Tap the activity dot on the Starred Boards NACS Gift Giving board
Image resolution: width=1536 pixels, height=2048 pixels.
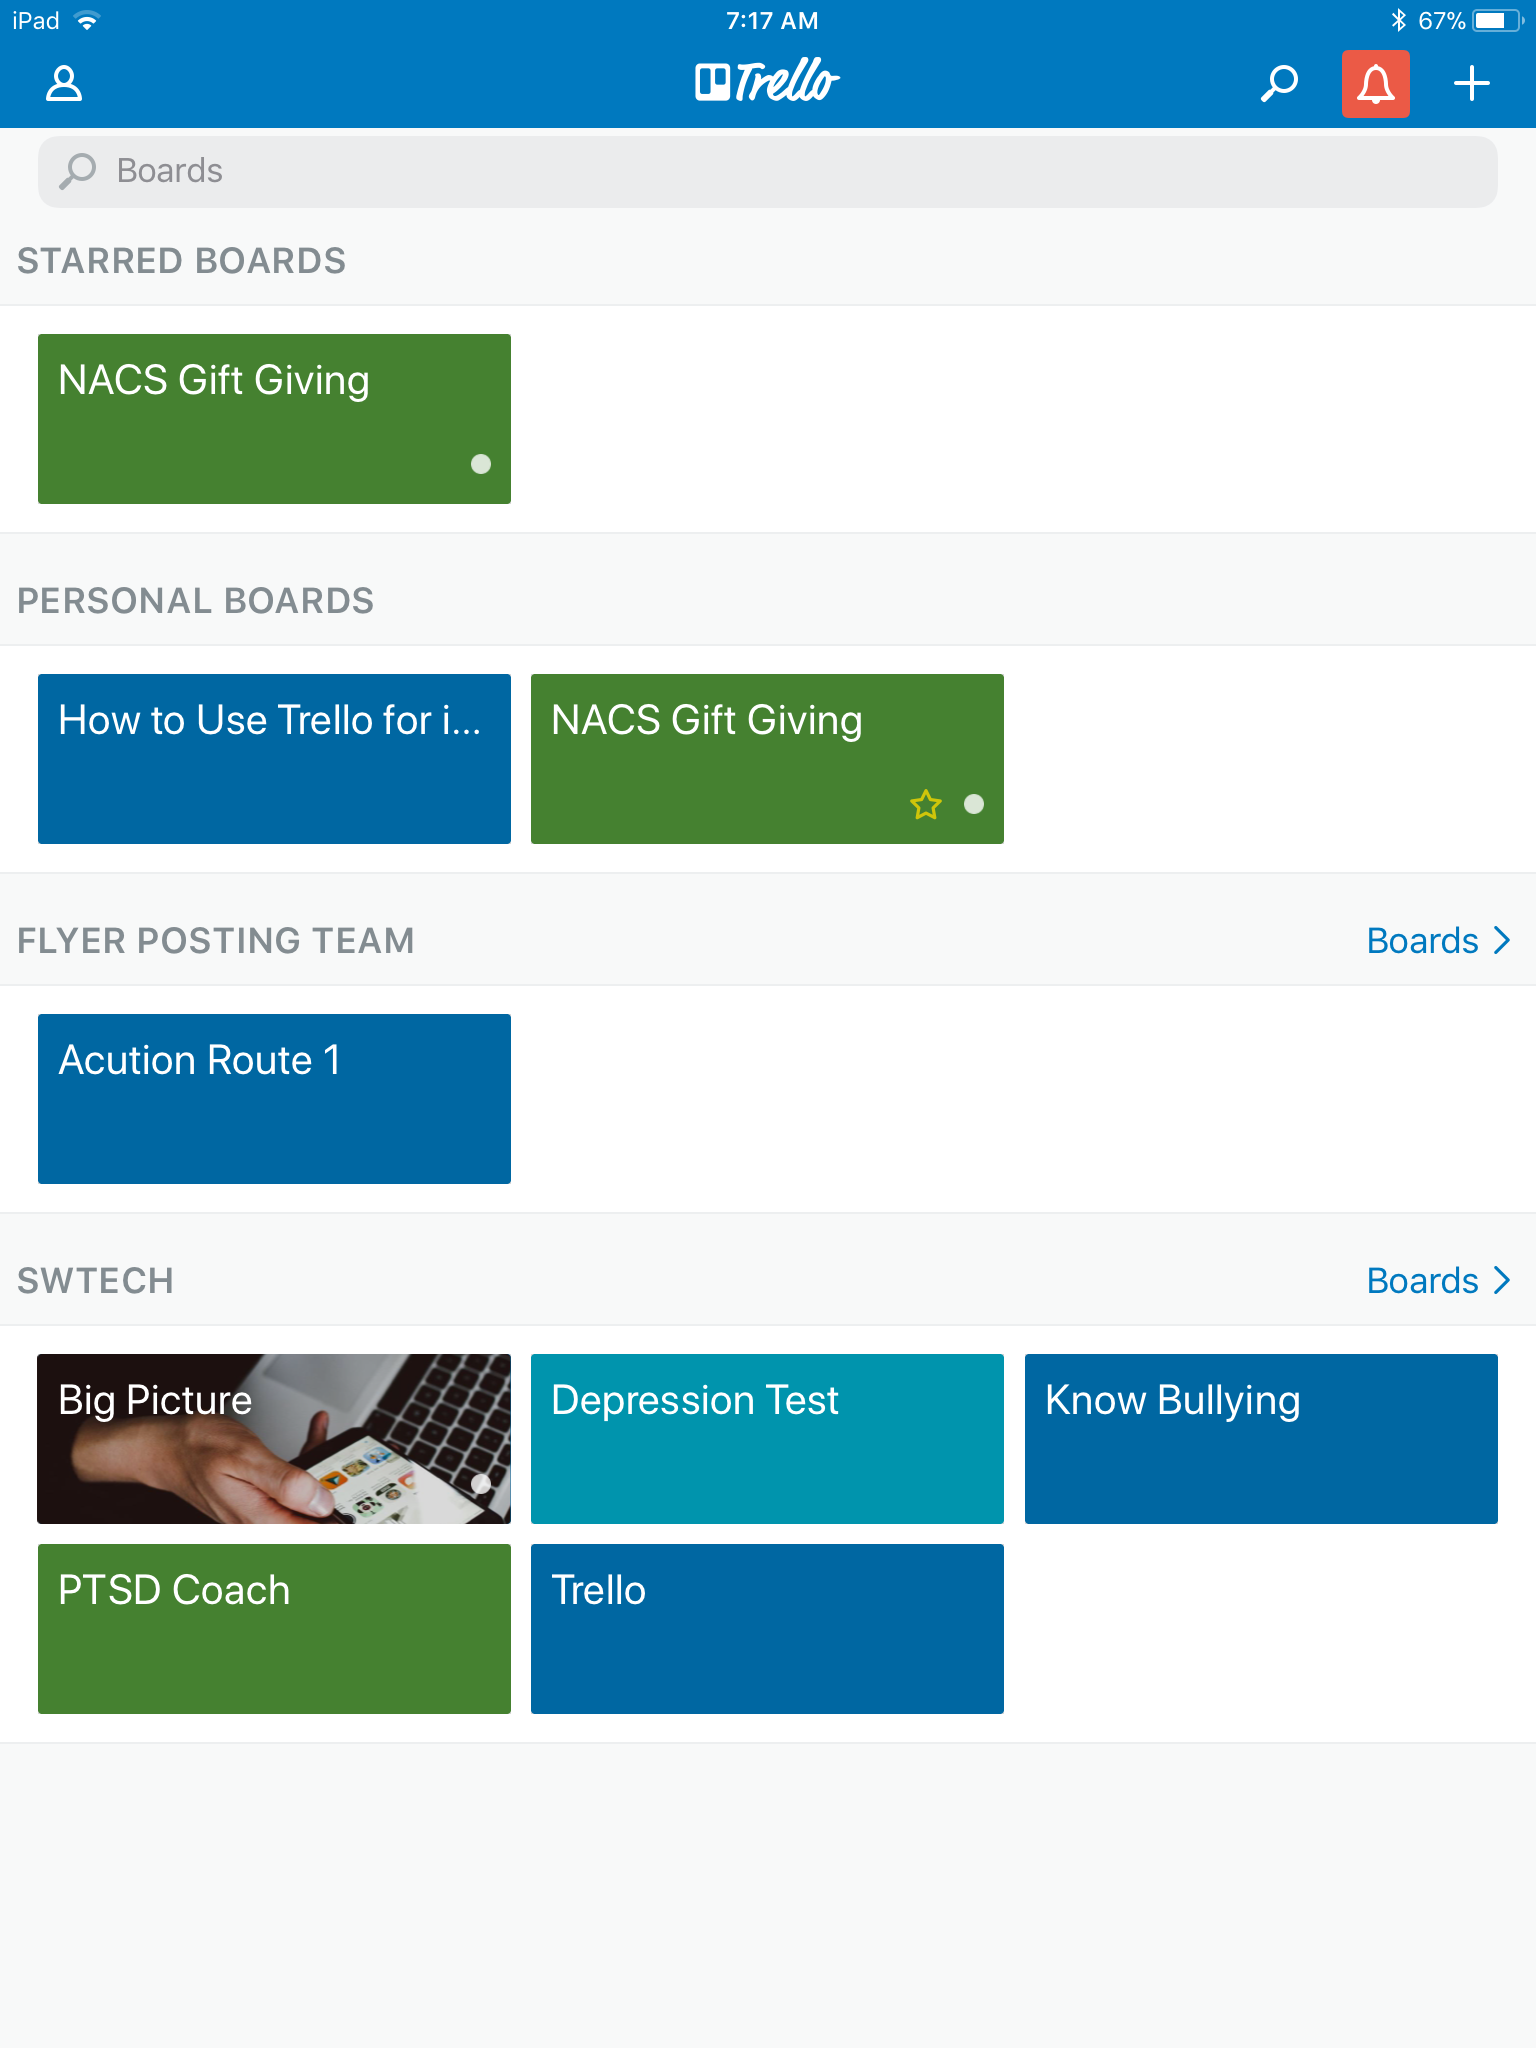point(481,464)
